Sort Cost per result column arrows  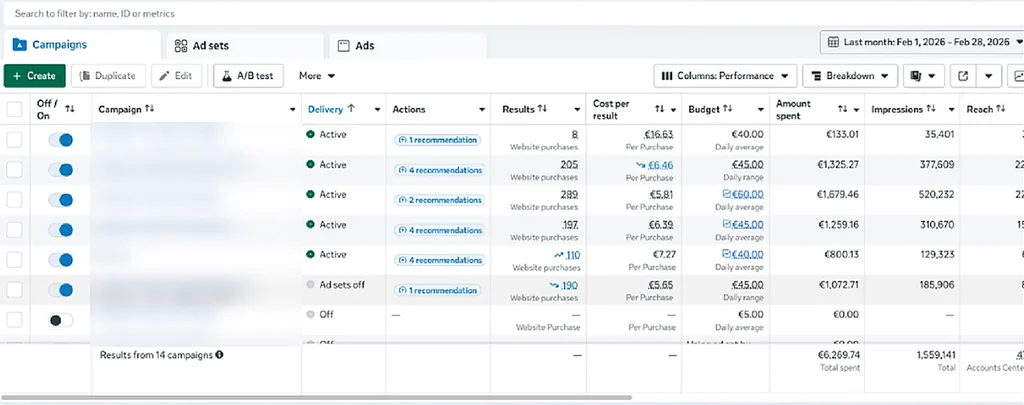point(660,109)
